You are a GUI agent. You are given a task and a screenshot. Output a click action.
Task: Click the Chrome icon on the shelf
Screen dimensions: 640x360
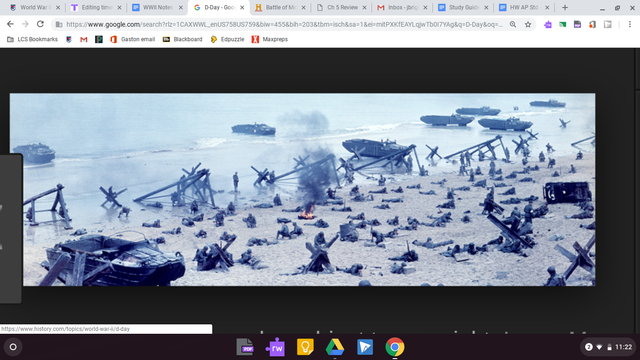pos(395,347)
